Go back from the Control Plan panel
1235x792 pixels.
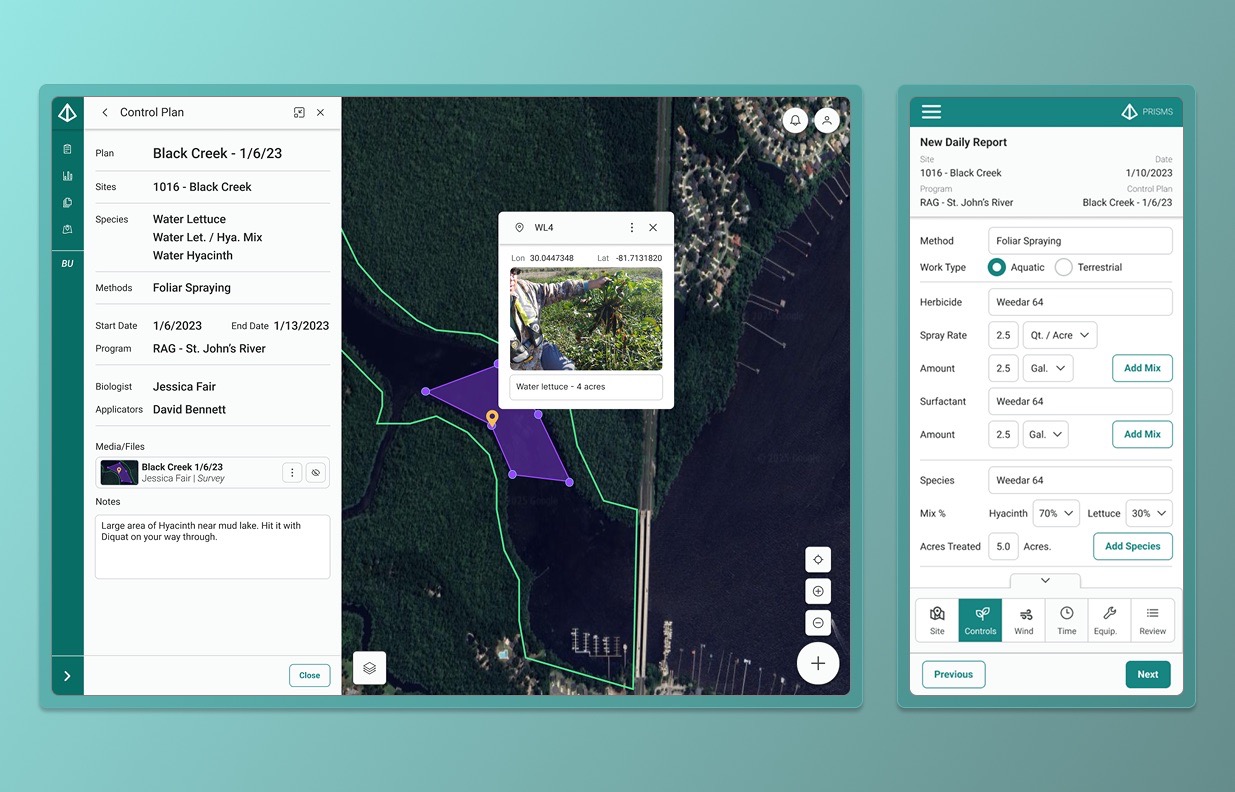105,113
